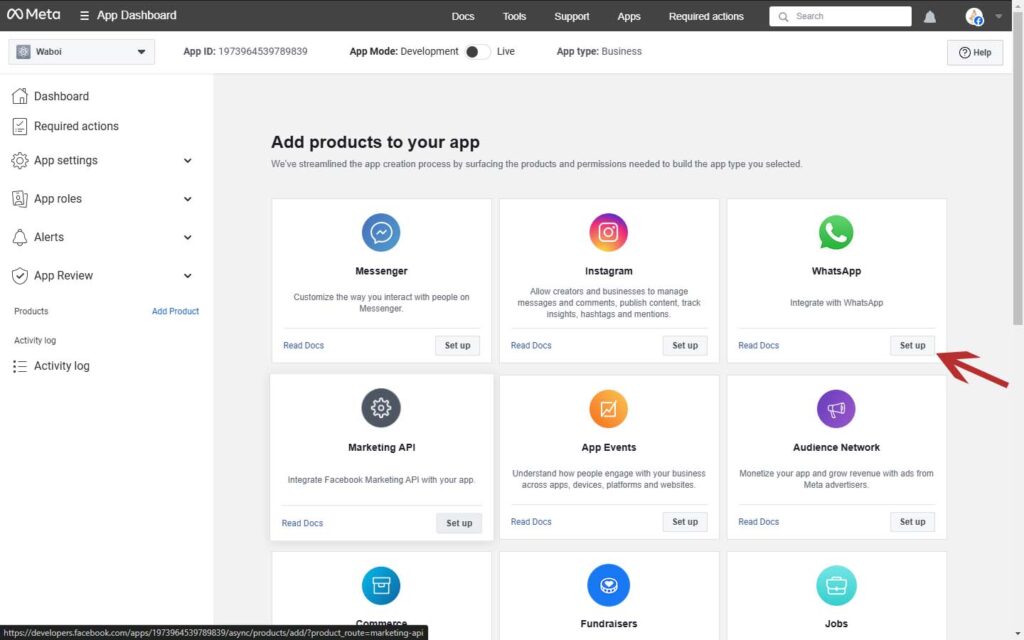
Task: Open the profile avatar menu
Action: [x=974, y=16]
